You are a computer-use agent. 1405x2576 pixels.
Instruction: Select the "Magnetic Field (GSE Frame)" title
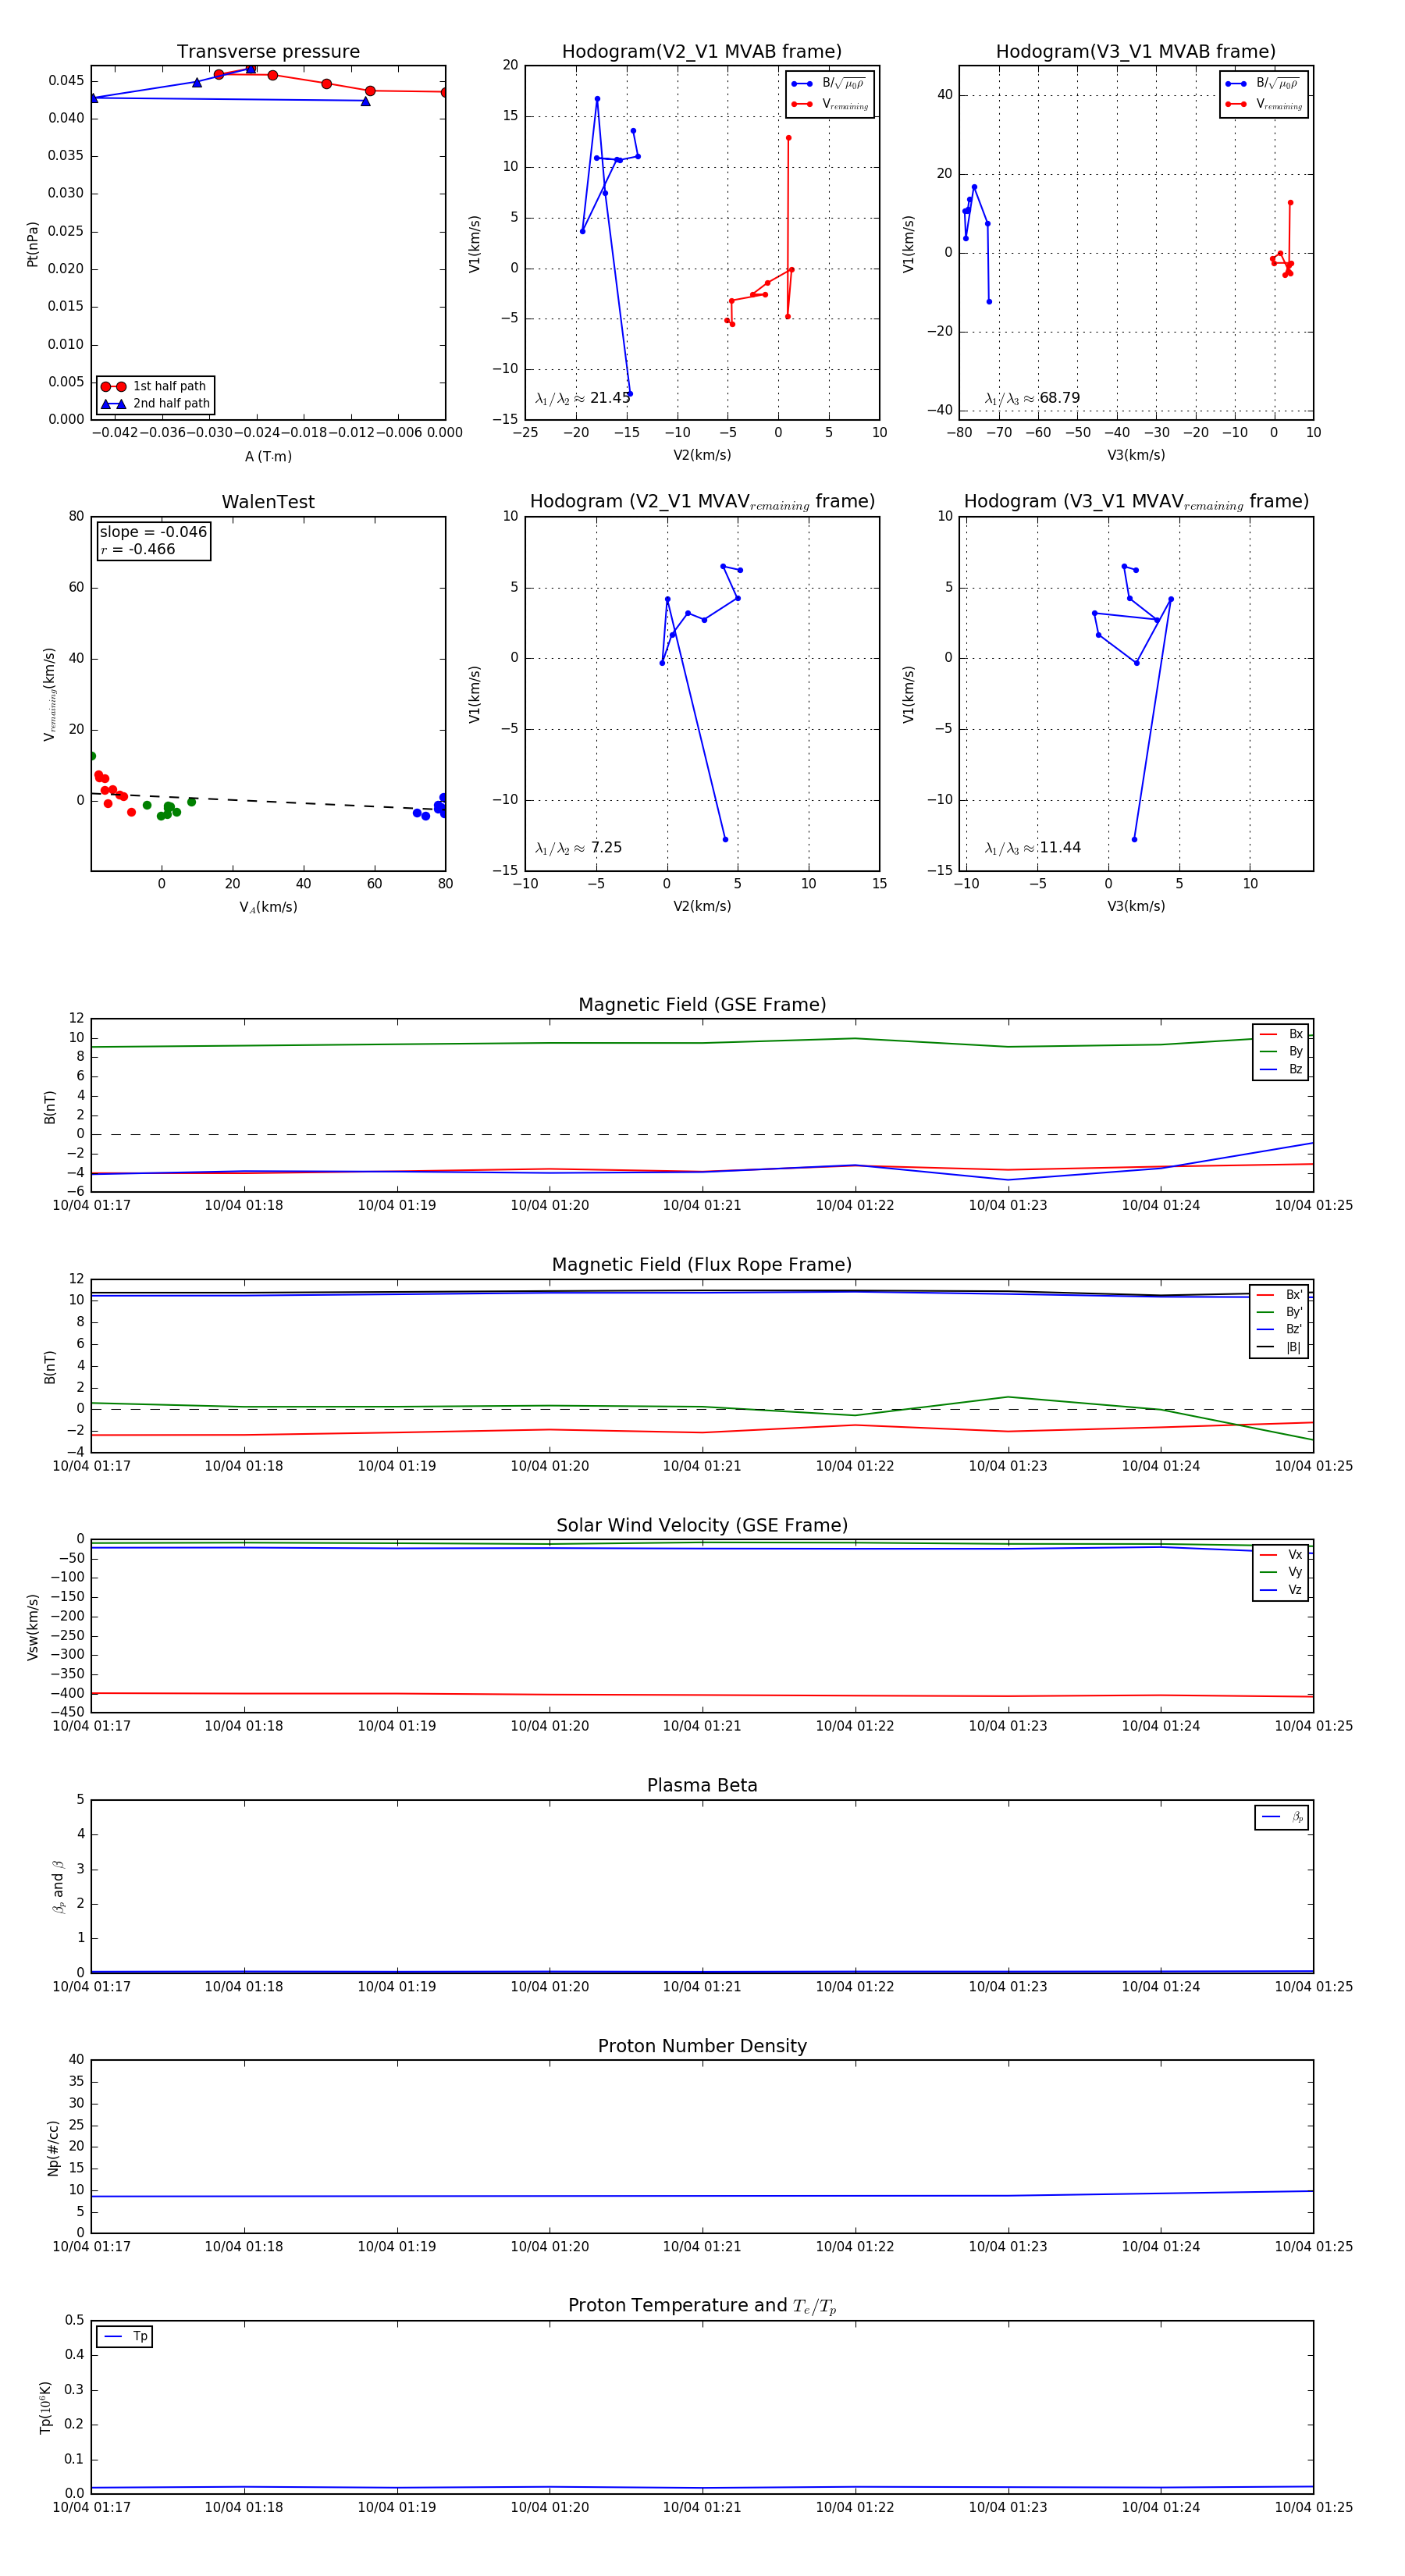click(x=702, y=1005)
